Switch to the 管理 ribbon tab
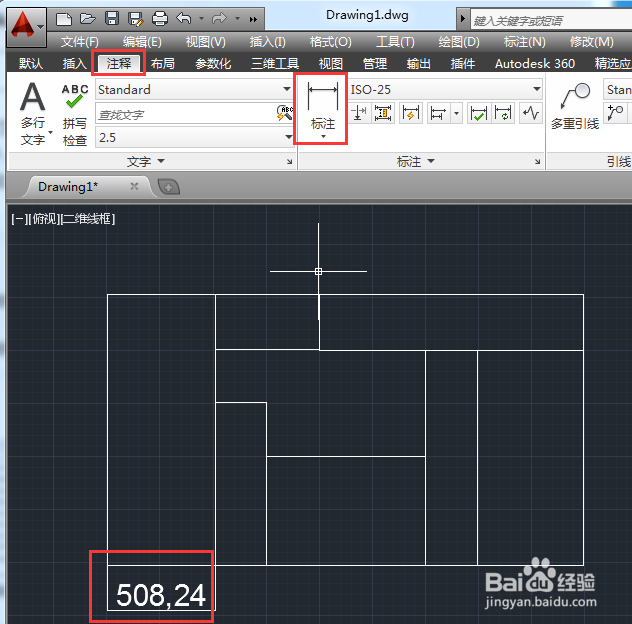Image resolution: width=632 pixels, height=624 pixels. pyautogui.click(x=374, y=64)
